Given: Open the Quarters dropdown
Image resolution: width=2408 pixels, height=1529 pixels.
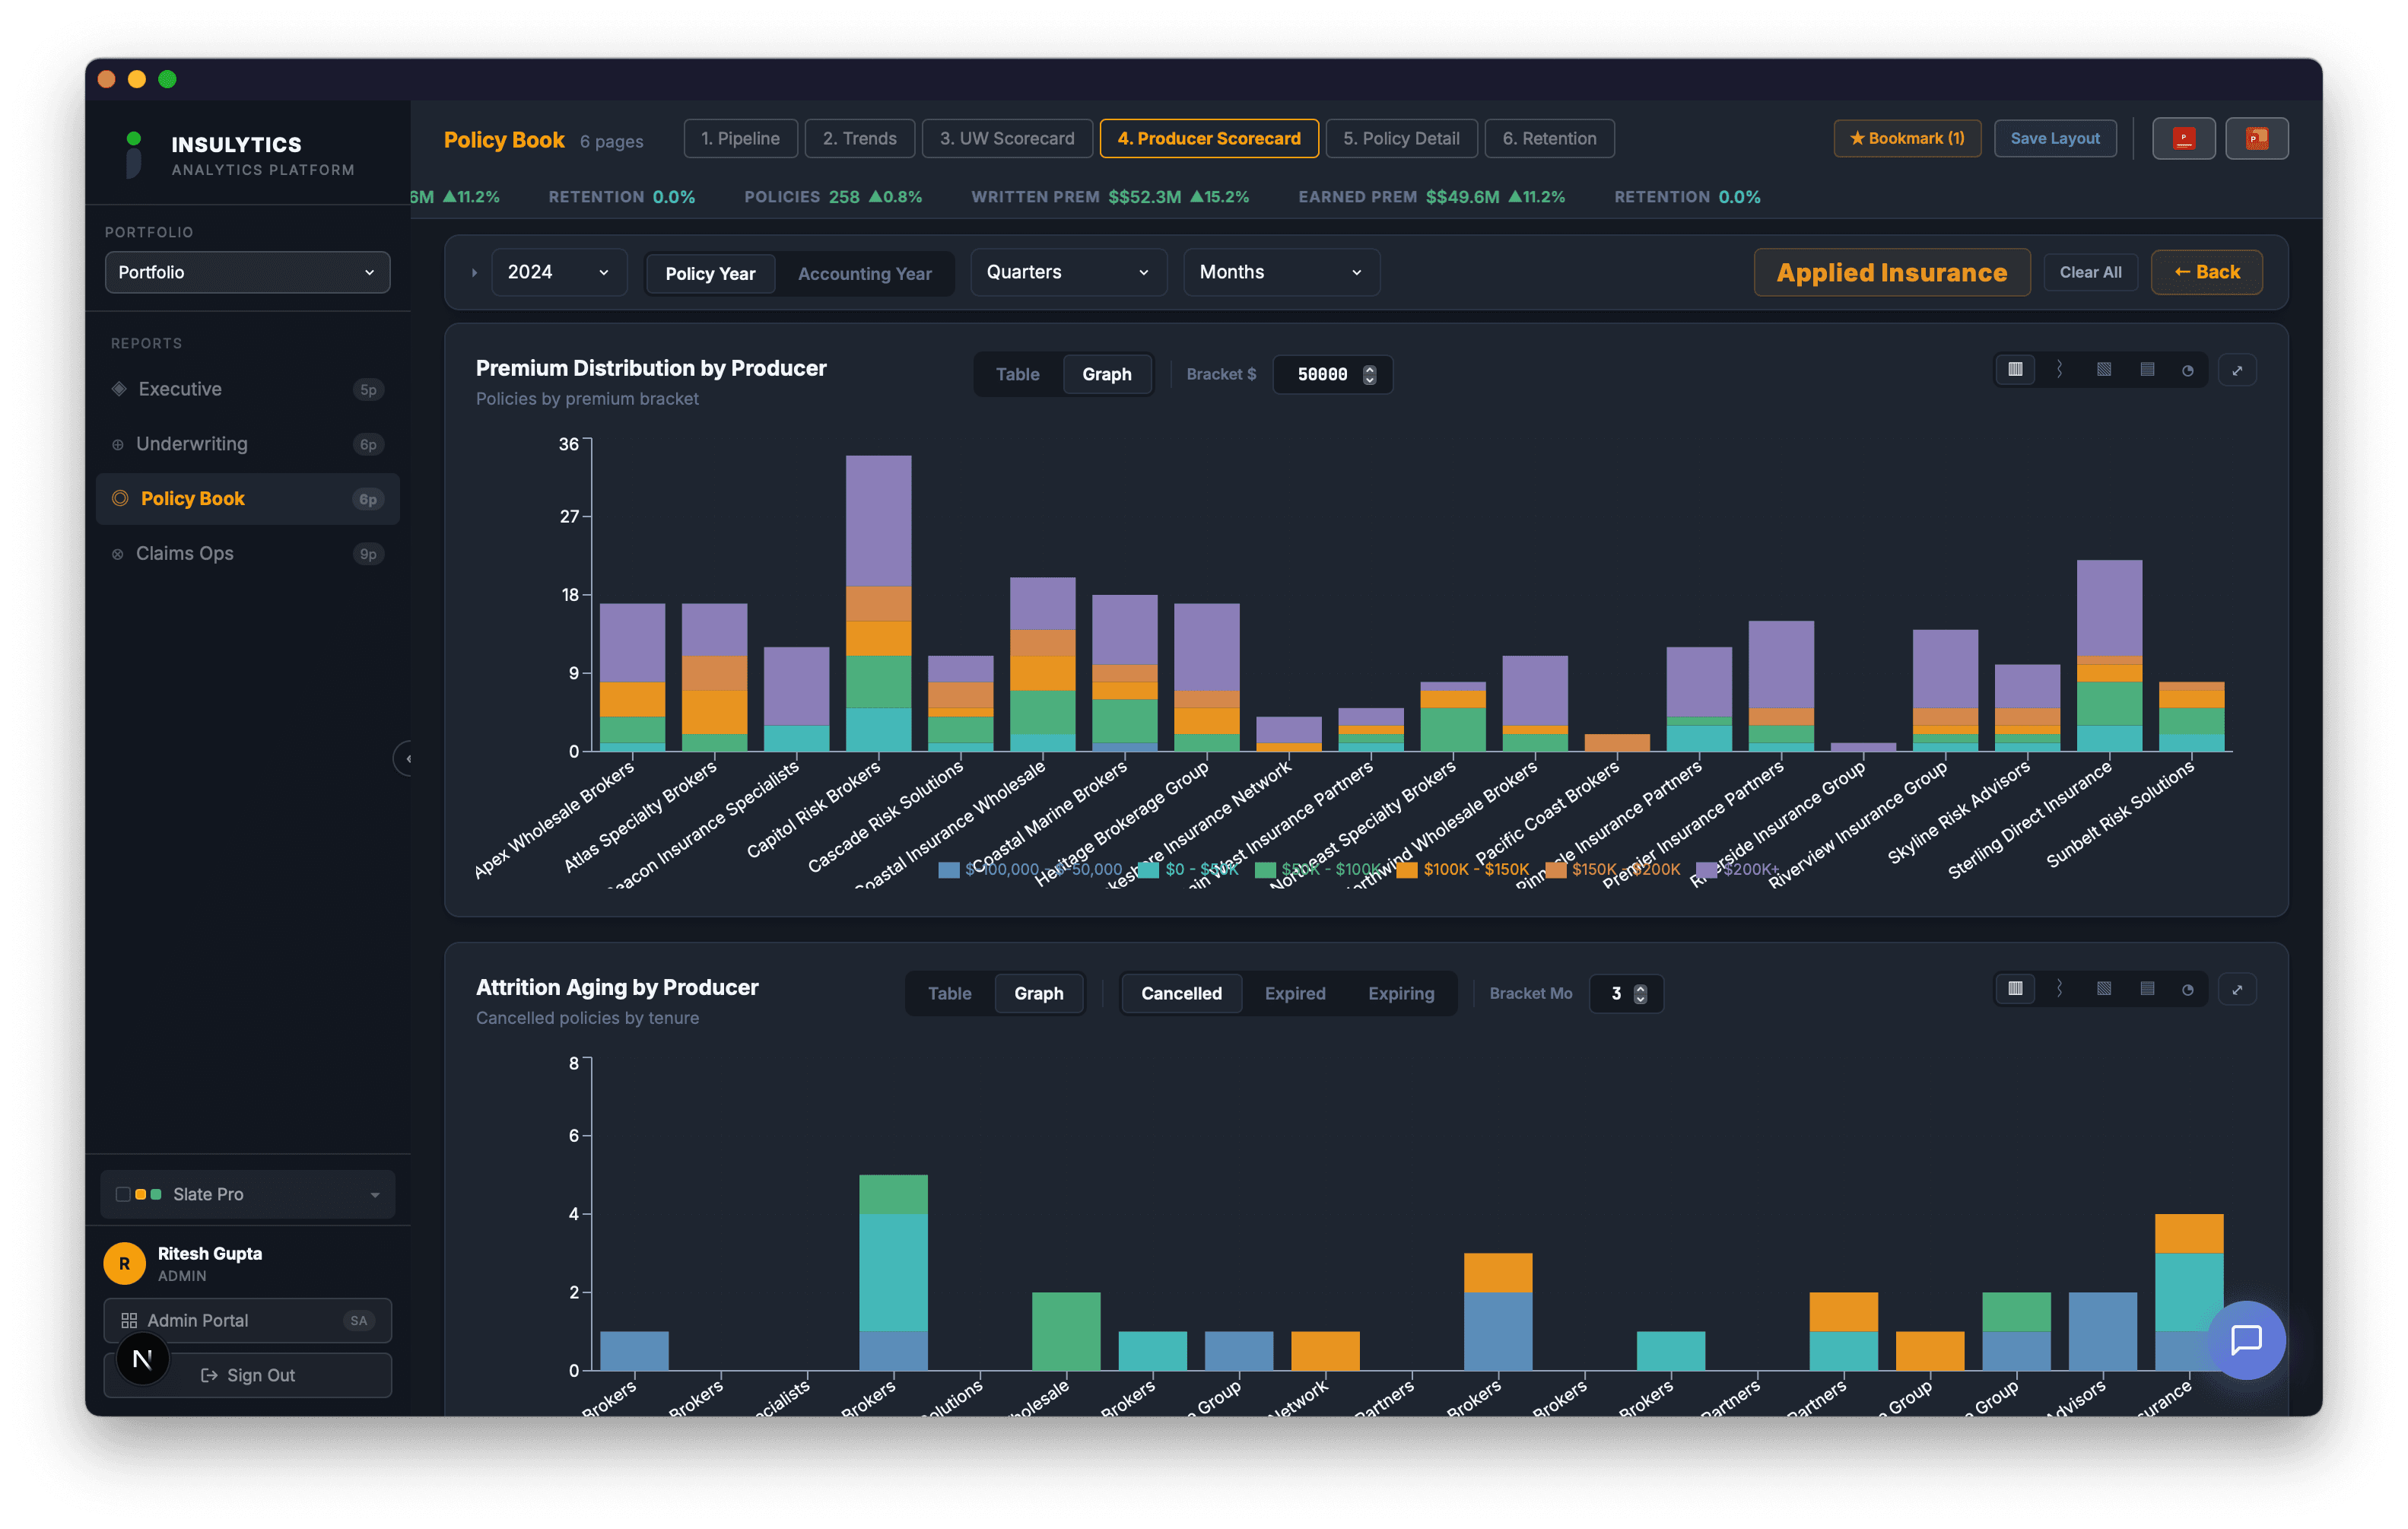Looking at the screenshot, I should (x=1068, y=272).
